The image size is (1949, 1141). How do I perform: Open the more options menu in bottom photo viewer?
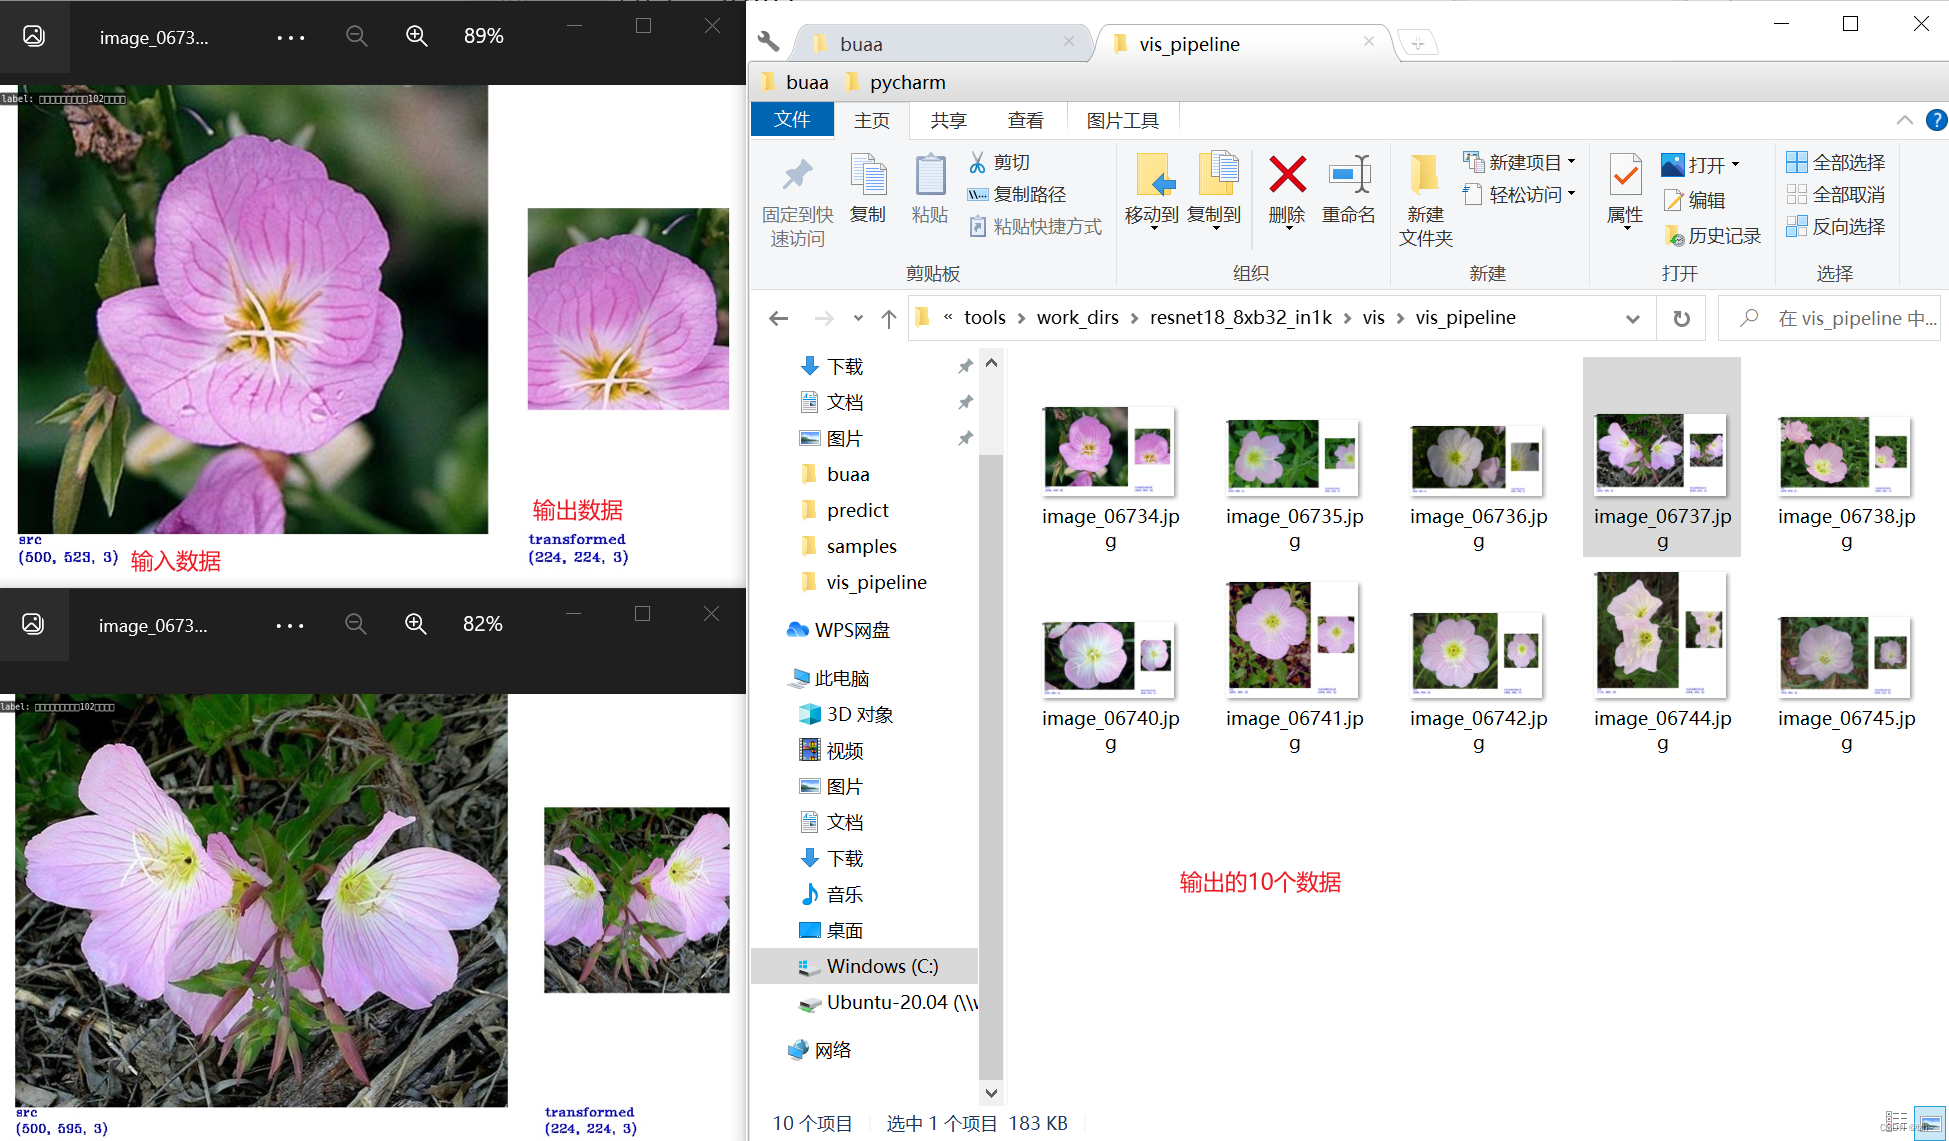pos(290,625)
